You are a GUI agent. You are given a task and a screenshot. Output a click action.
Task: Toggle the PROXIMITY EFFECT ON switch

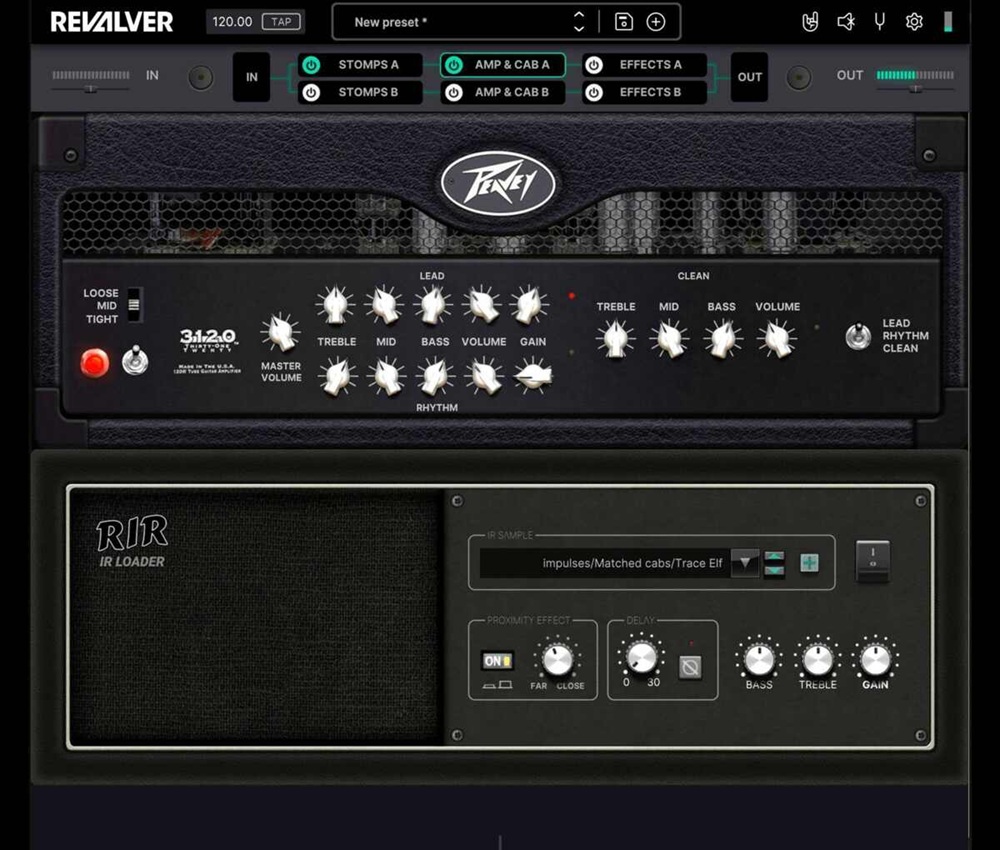coord(497,661)
